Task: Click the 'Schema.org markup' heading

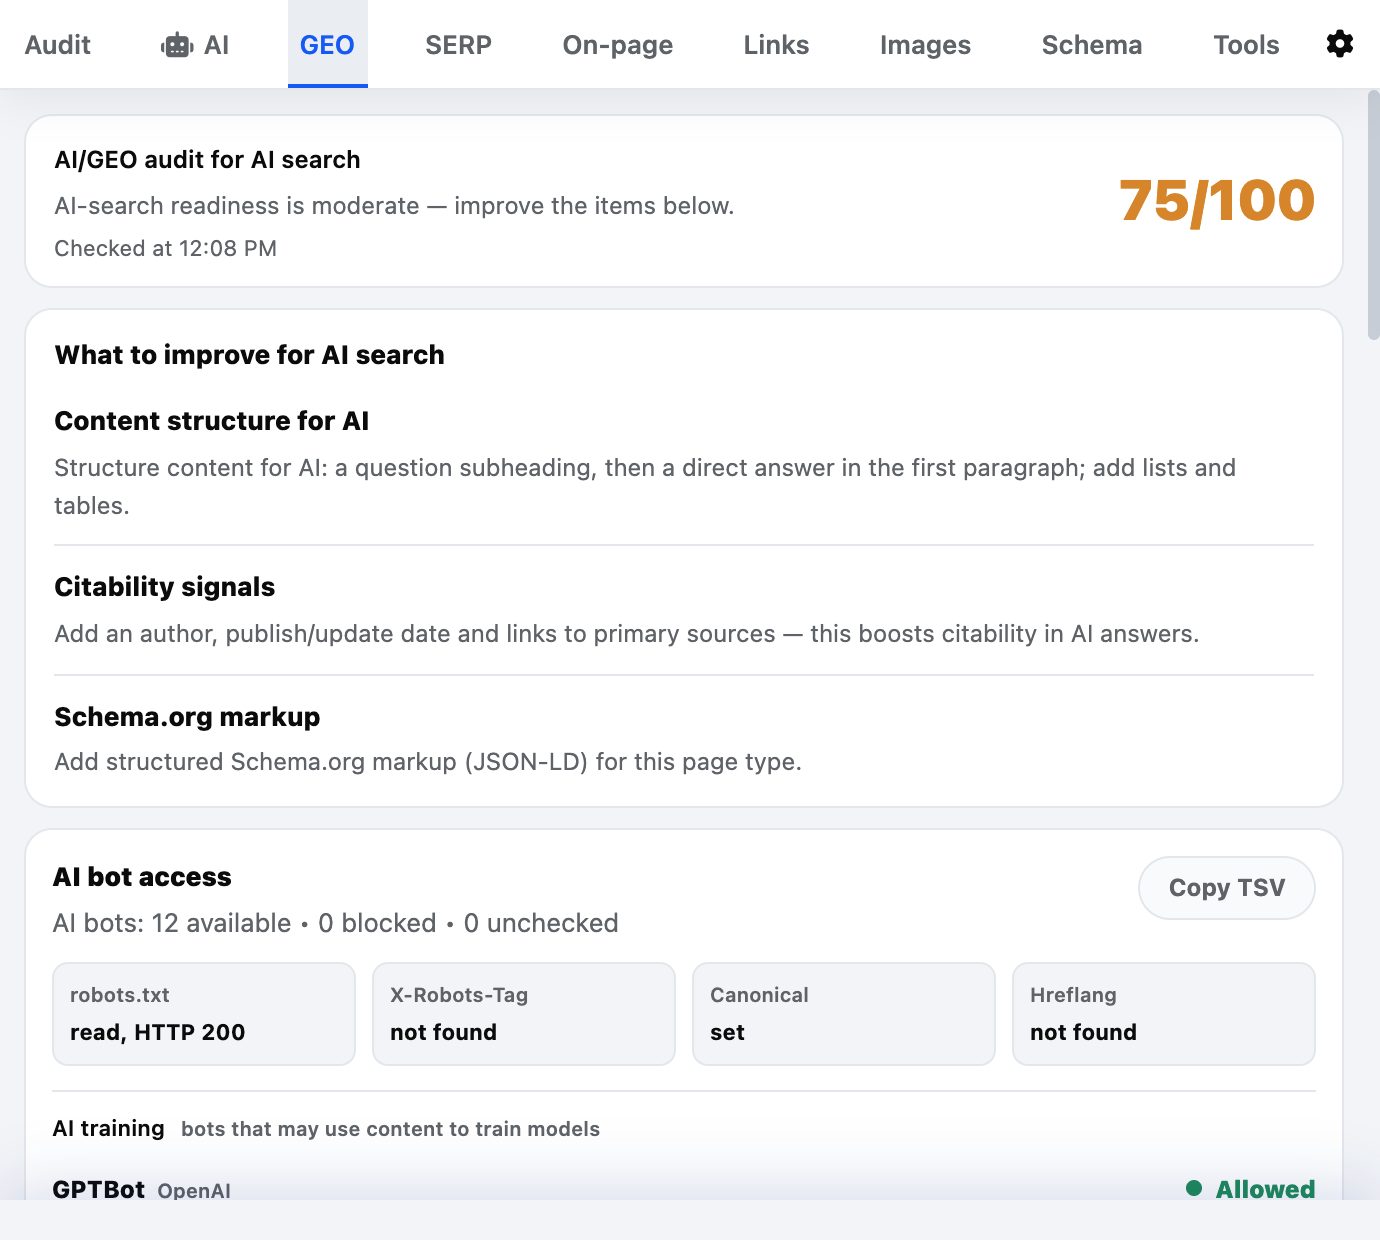Action: click(x=188, y=717)
